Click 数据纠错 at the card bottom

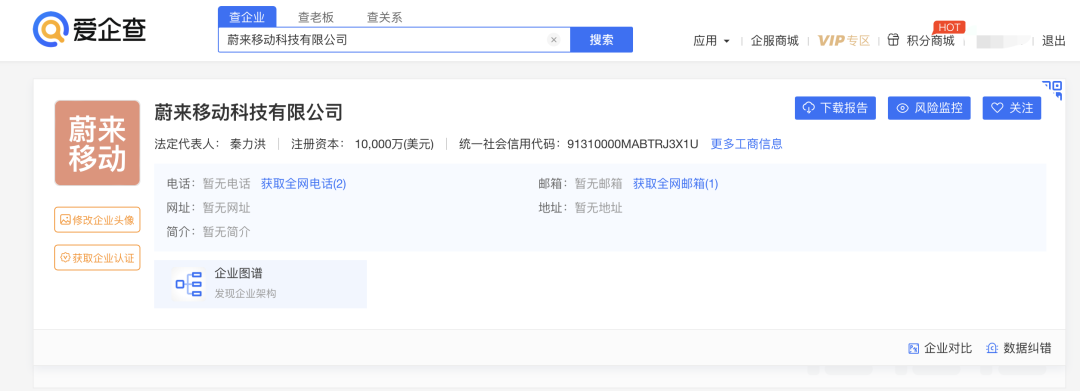point(1019,348)
